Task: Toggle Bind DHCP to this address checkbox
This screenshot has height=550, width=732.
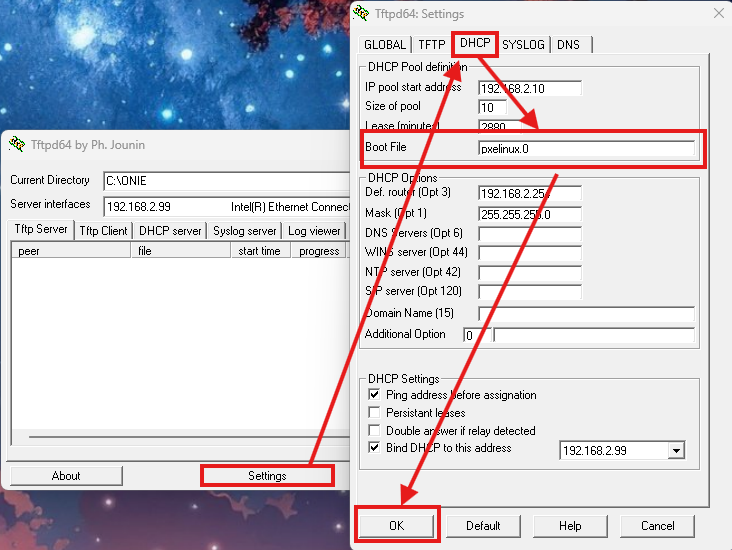Action: pos(375,448)
